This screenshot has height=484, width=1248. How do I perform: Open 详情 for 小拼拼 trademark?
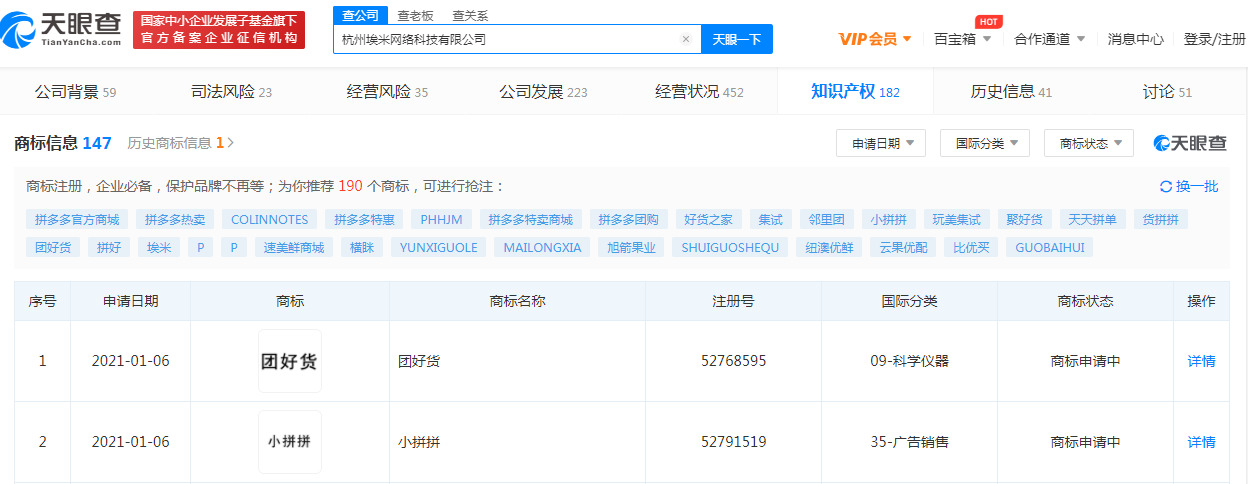(1201, 441)
